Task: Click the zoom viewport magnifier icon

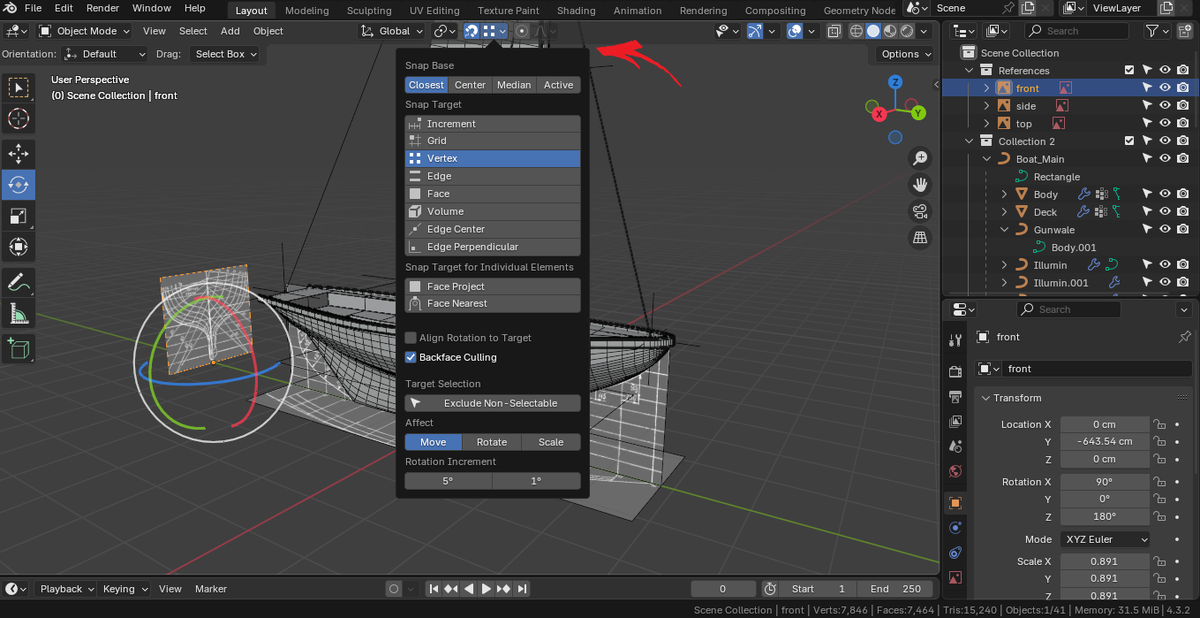Action: coord(920,158)
